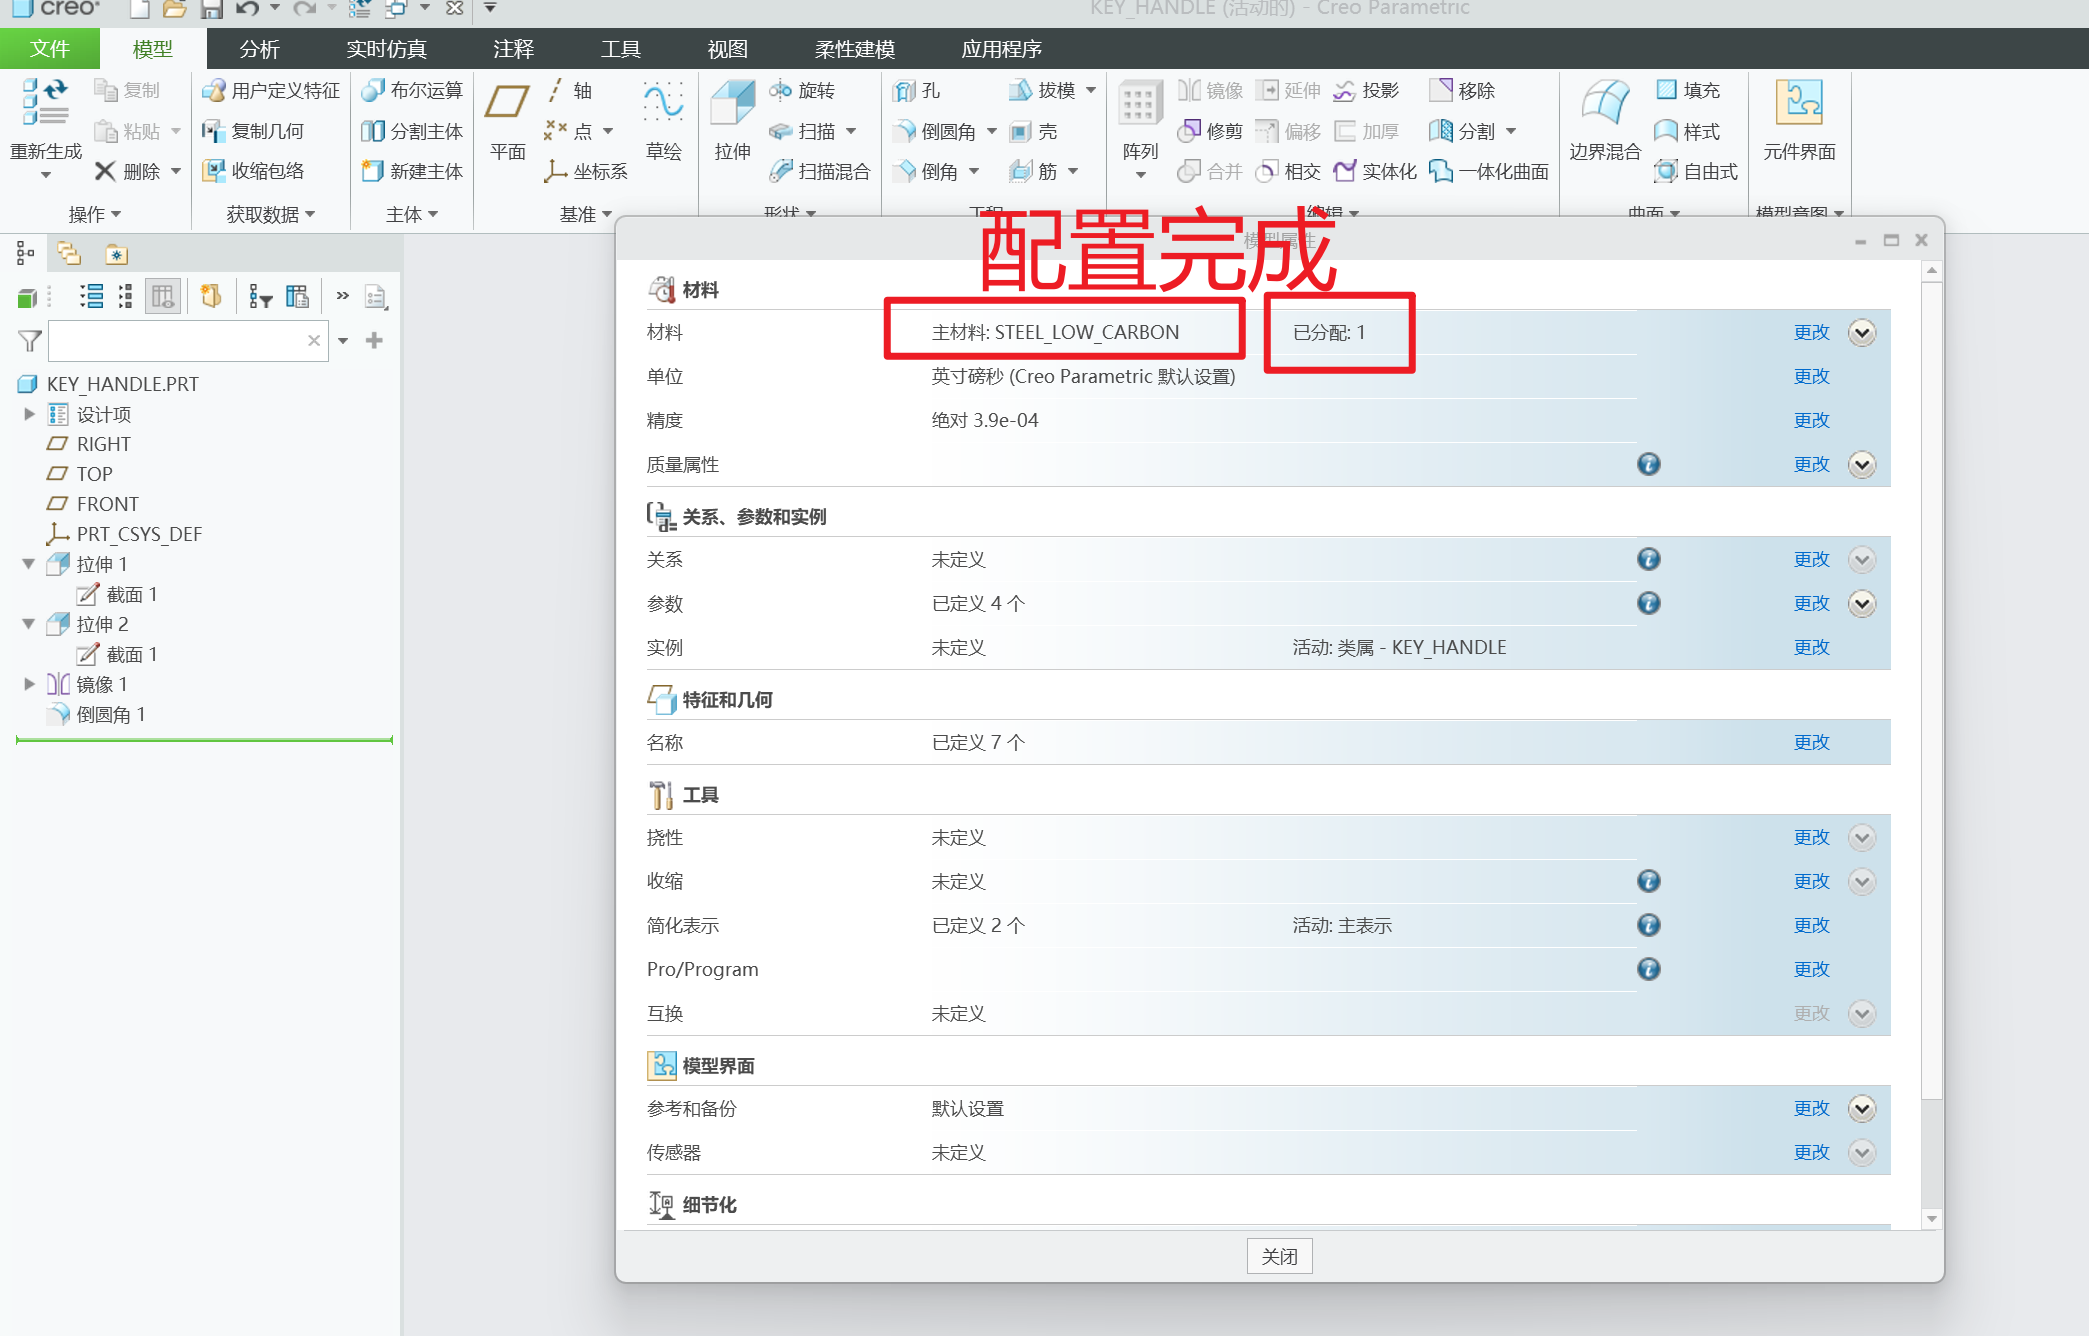Click help icon for 质量属性 row

tap(1648, 464)
